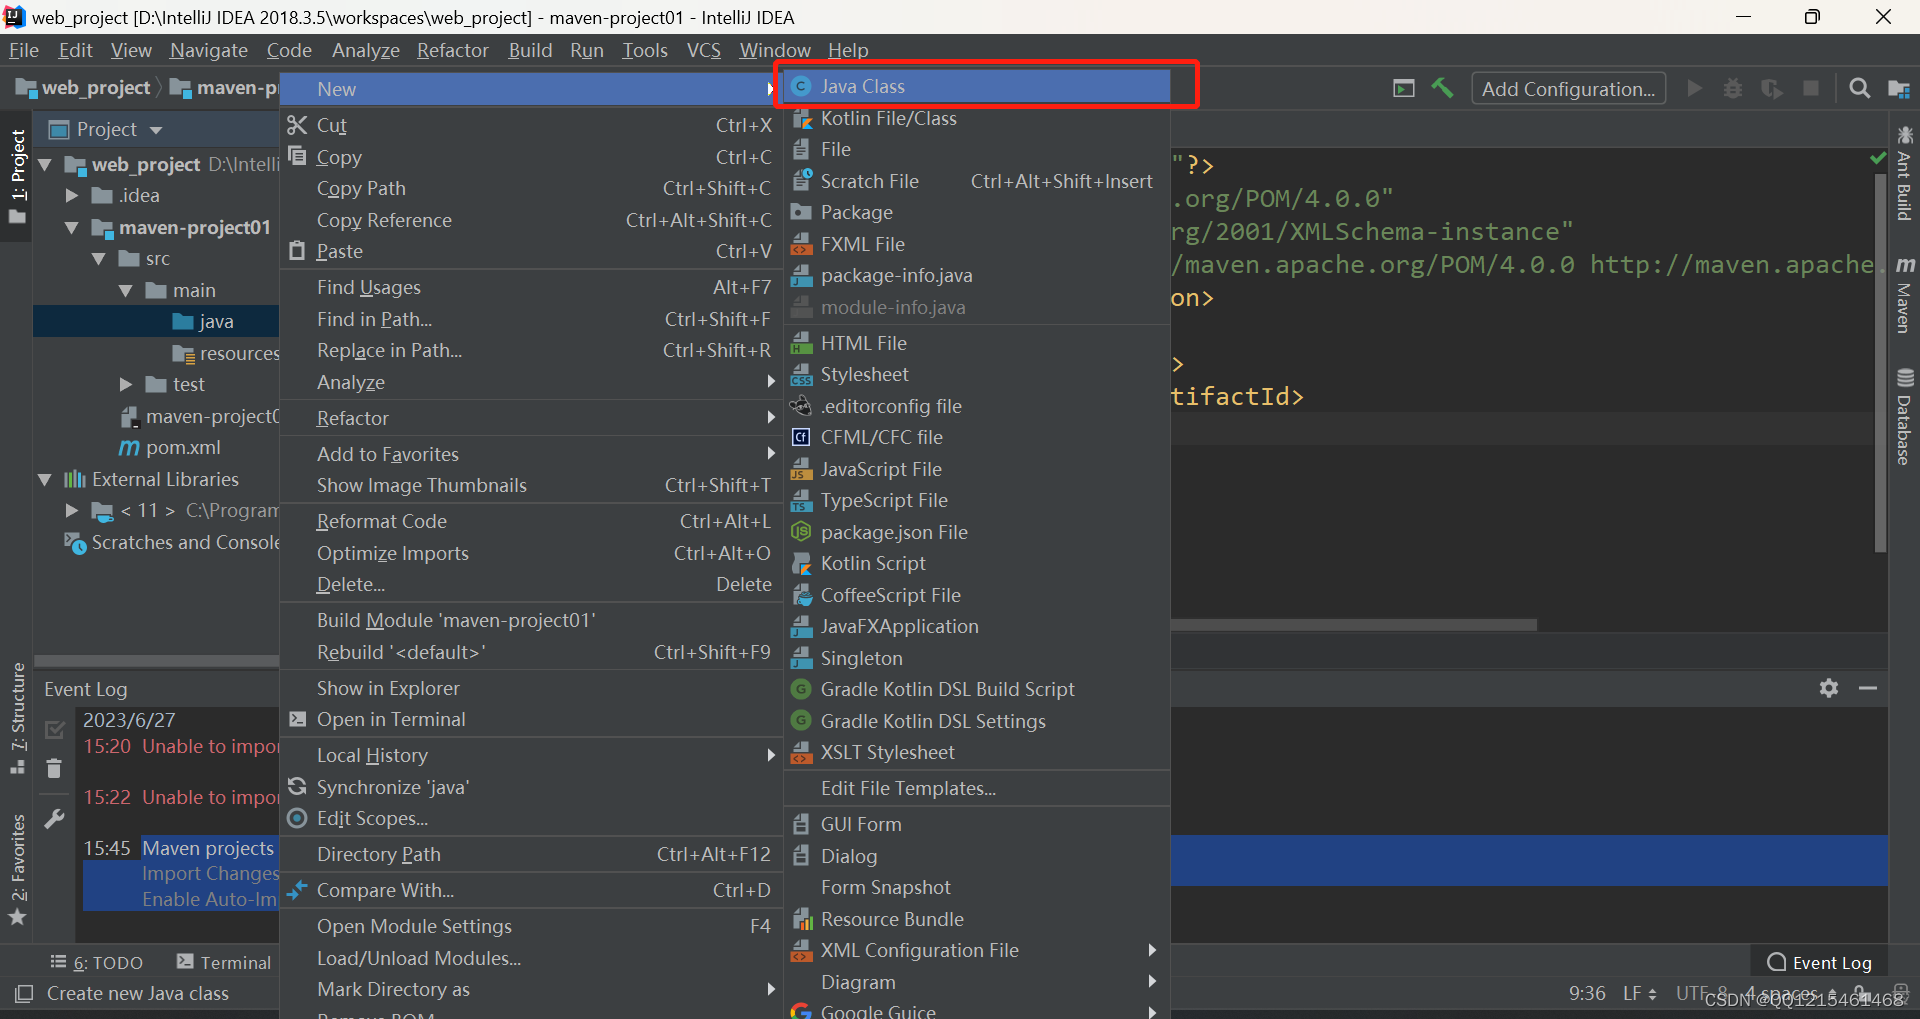1920x1019 pixels.
Task: Open Event Log settings gear icon
Action: [x=1829, y=688]
